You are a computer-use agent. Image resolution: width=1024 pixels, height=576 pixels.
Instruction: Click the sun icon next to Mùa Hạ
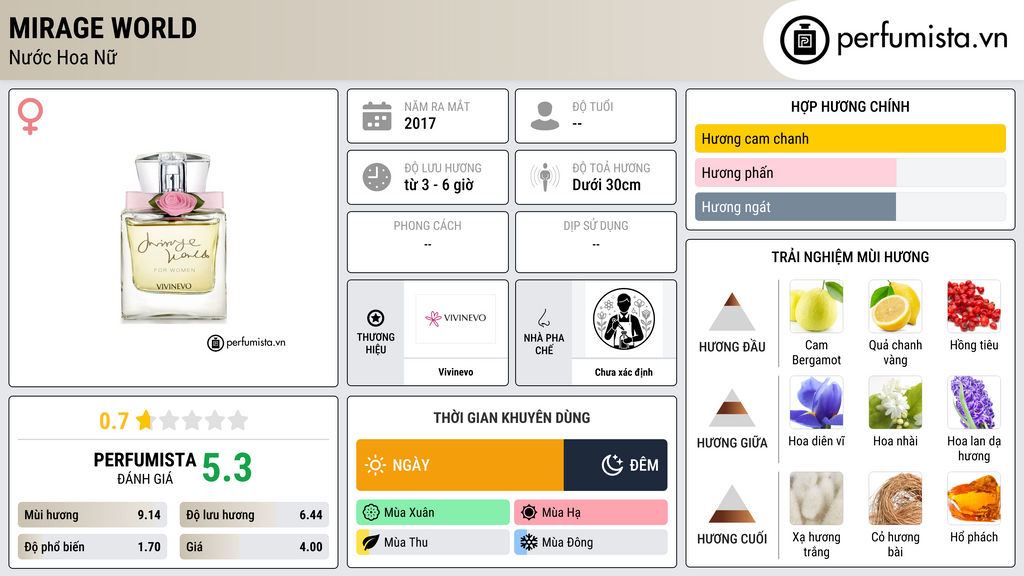[x=529, y=513]
